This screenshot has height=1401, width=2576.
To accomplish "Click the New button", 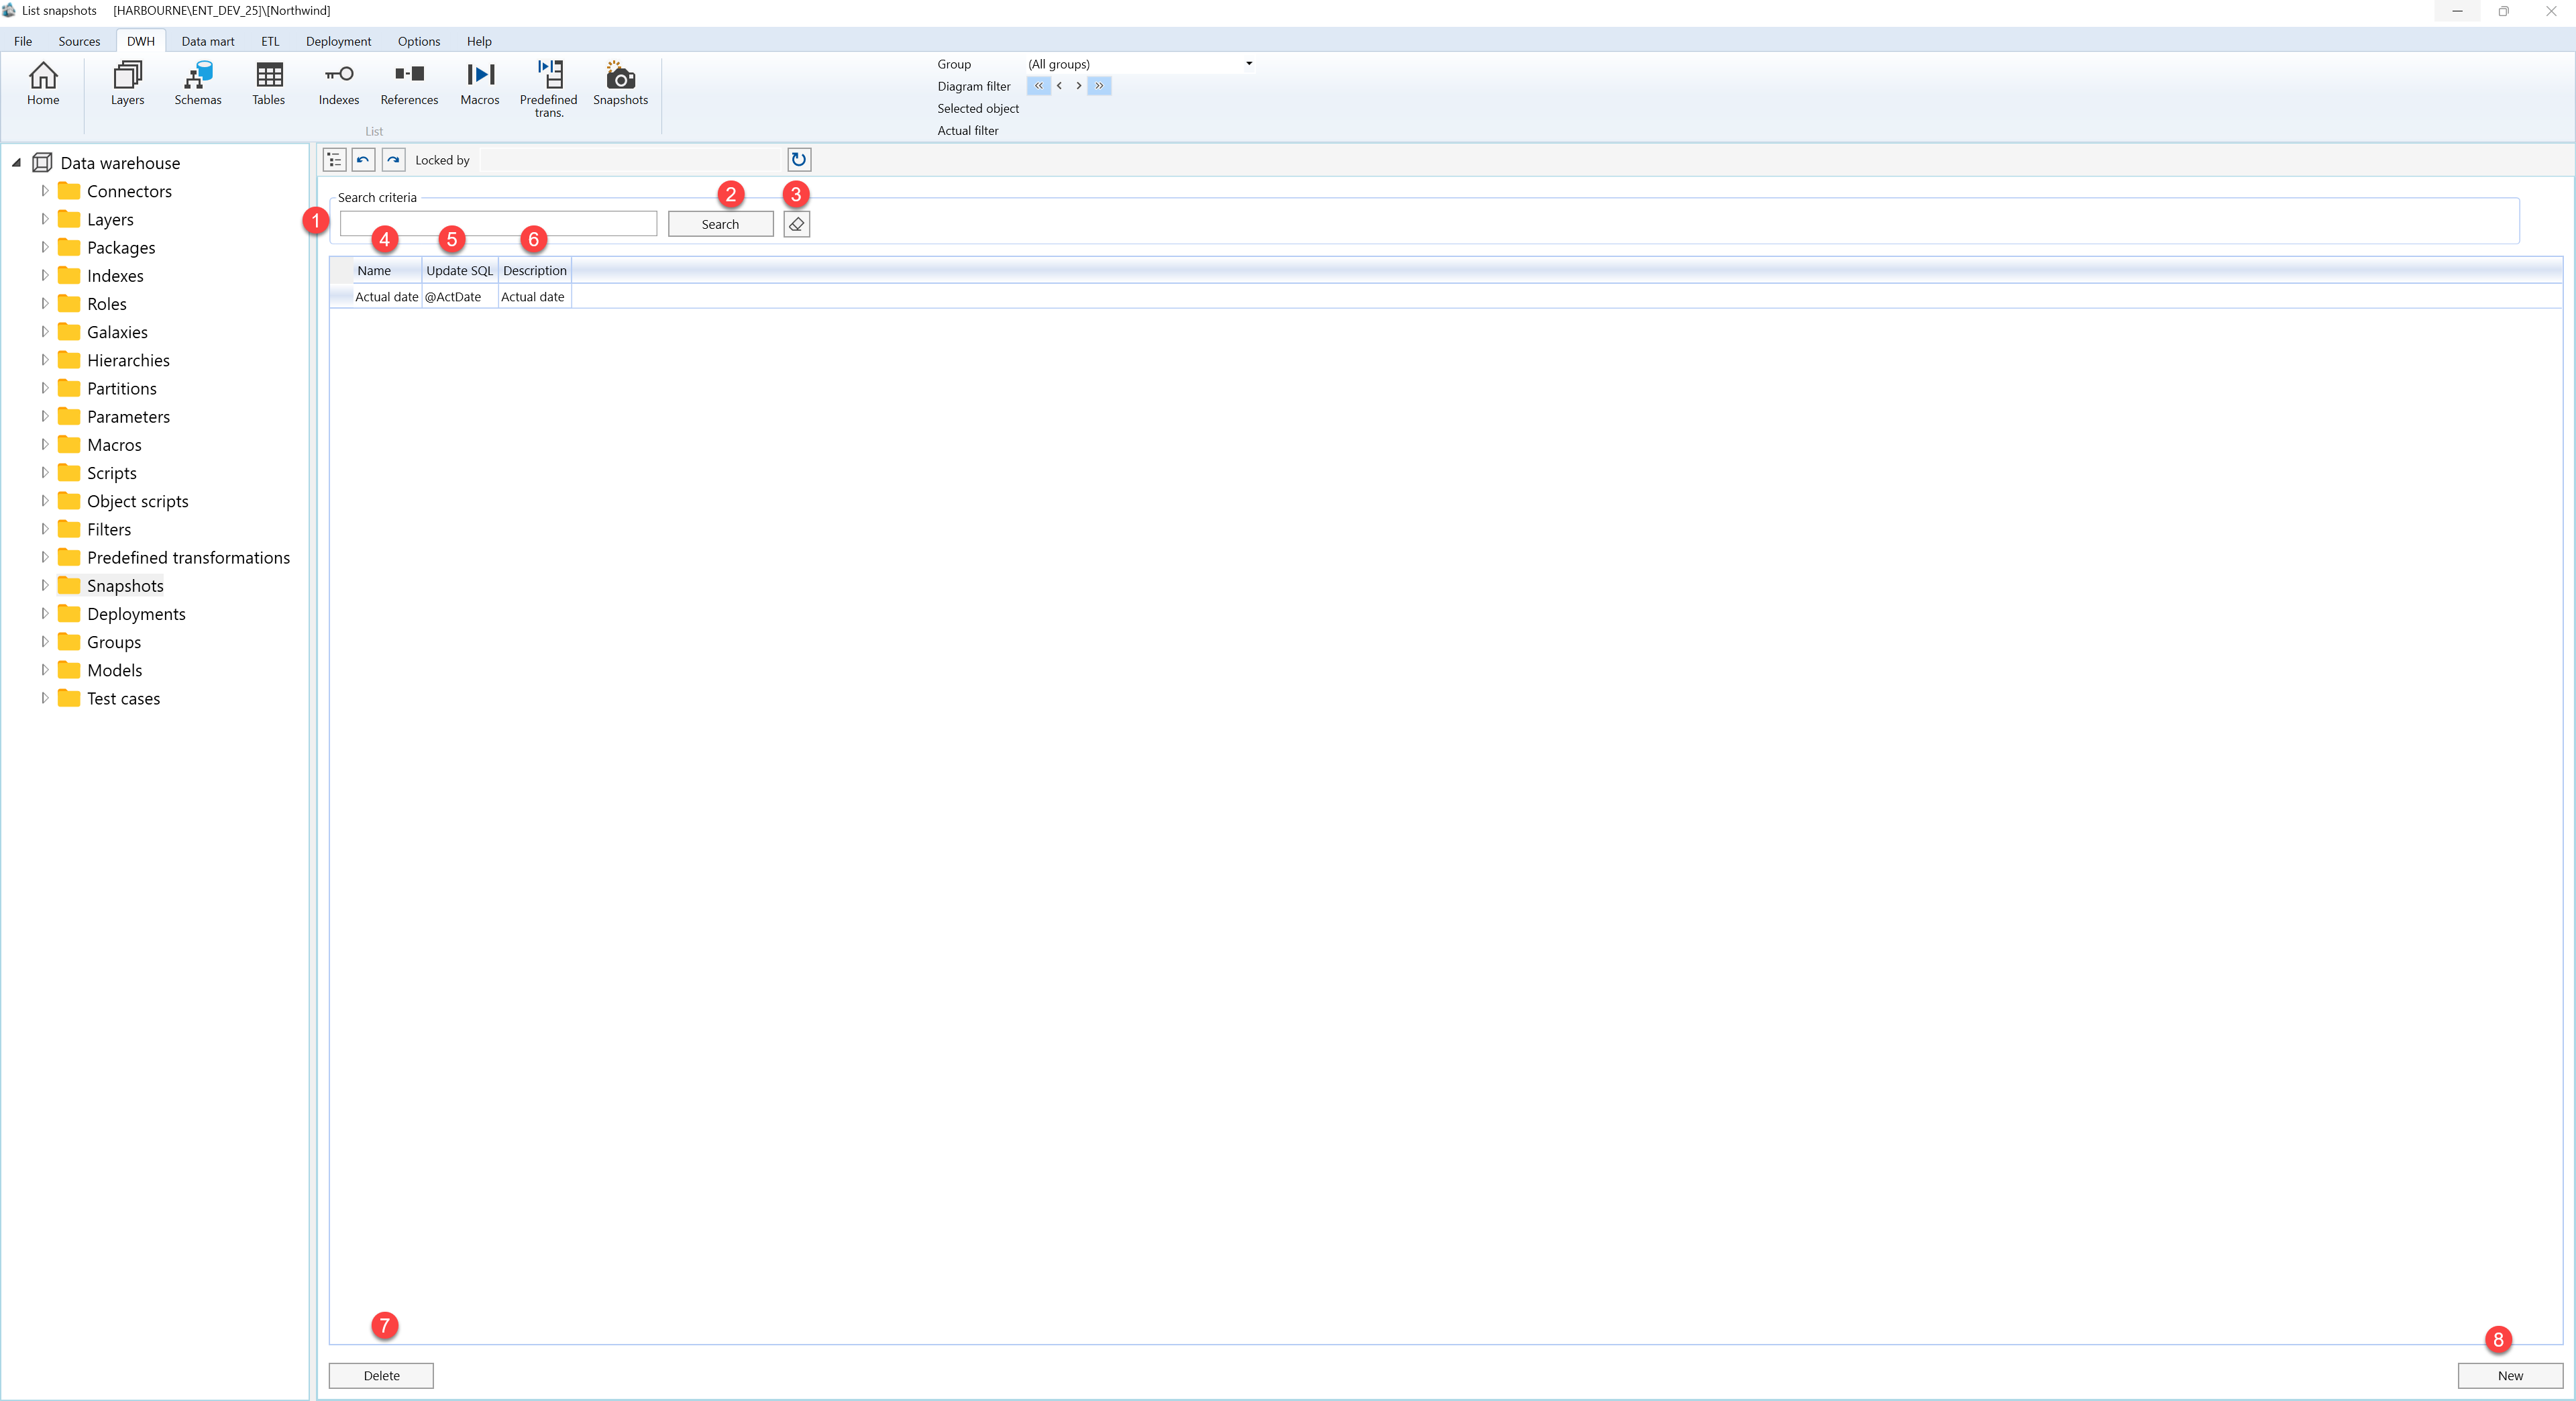I will pos(2510,1375).
